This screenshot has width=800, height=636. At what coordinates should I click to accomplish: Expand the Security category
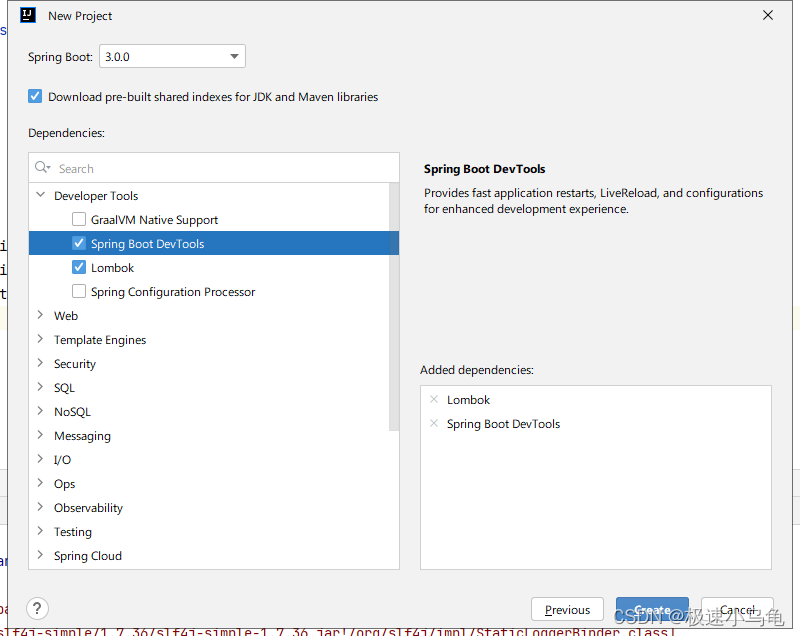tap(40, 363)
